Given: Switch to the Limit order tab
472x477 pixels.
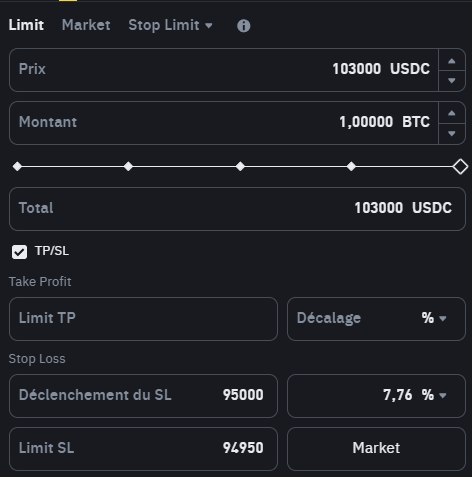Looking at the screenshot, I should click(x=26, y=25).
